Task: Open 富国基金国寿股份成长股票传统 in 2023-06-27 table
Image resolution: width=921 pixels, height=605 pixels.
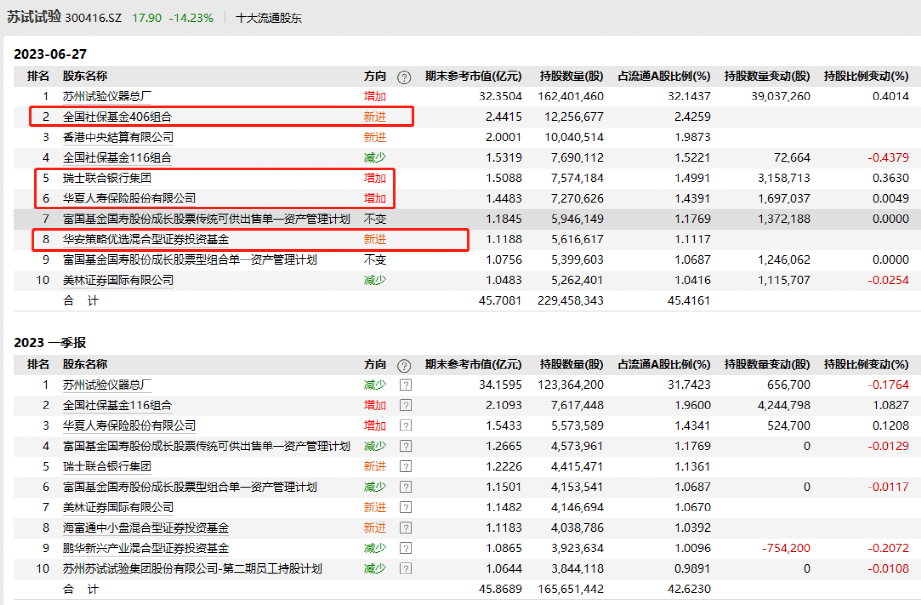Action: coord(206,219)
